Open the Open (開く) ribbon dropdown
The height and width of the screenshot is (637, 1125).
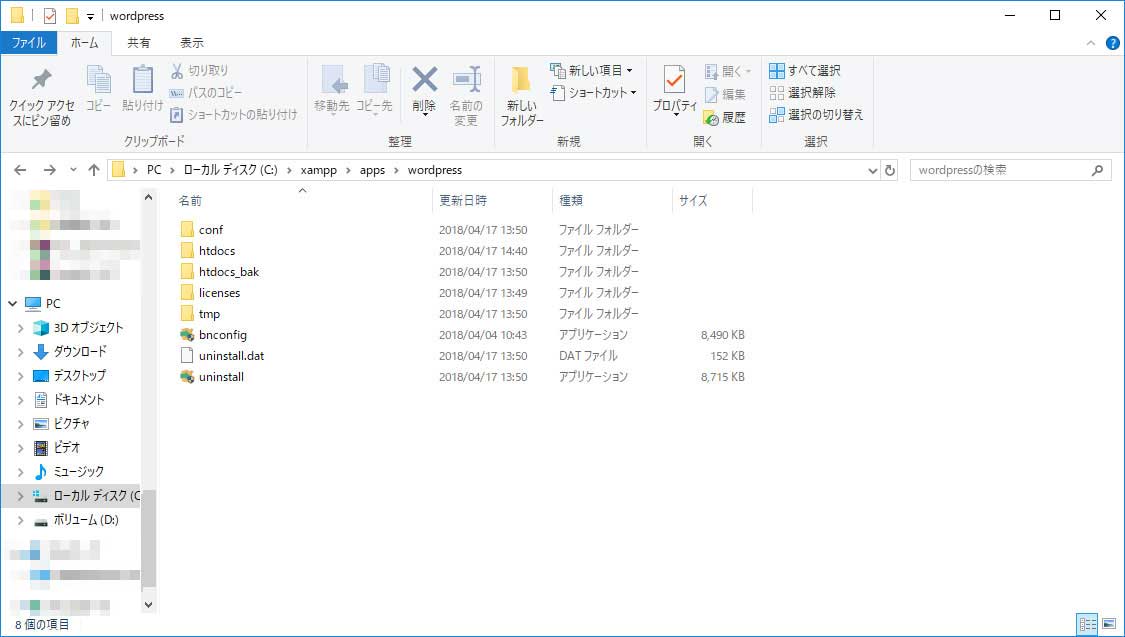pyautogui.click(x=728, y=71)
